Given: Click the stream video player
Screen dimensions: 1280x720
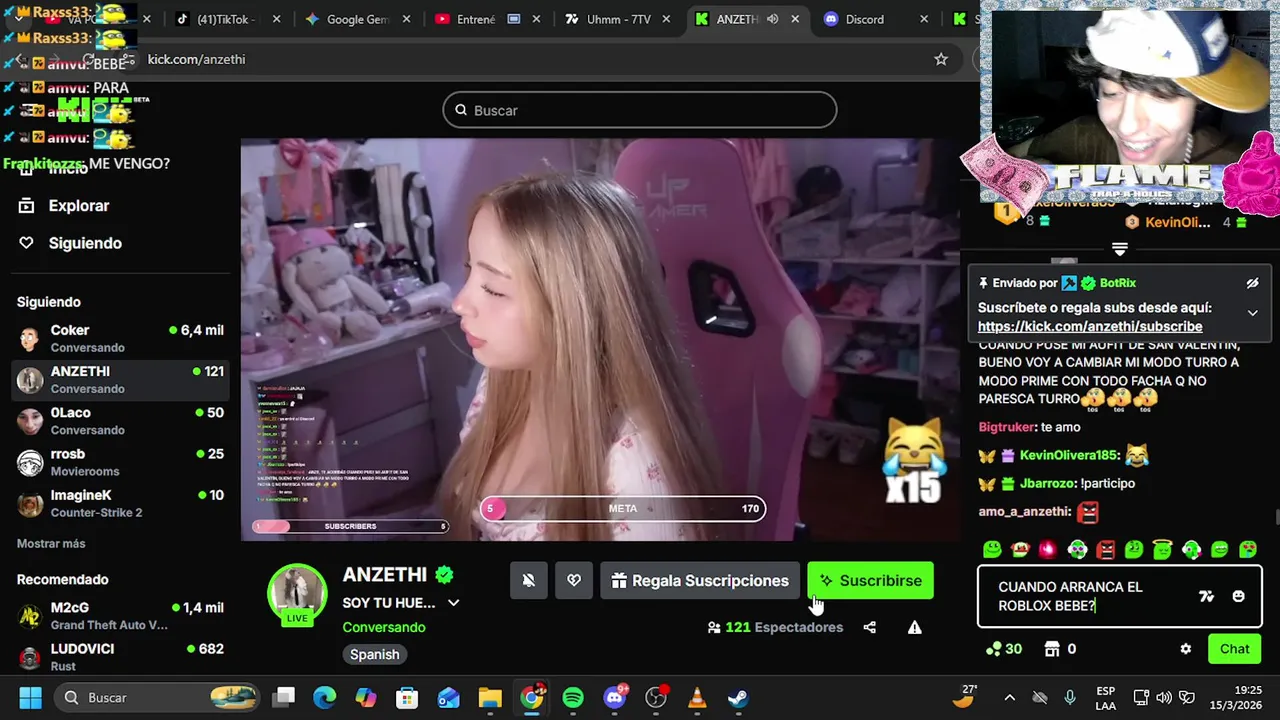Looking at the screenshot, I should [600, 340].
